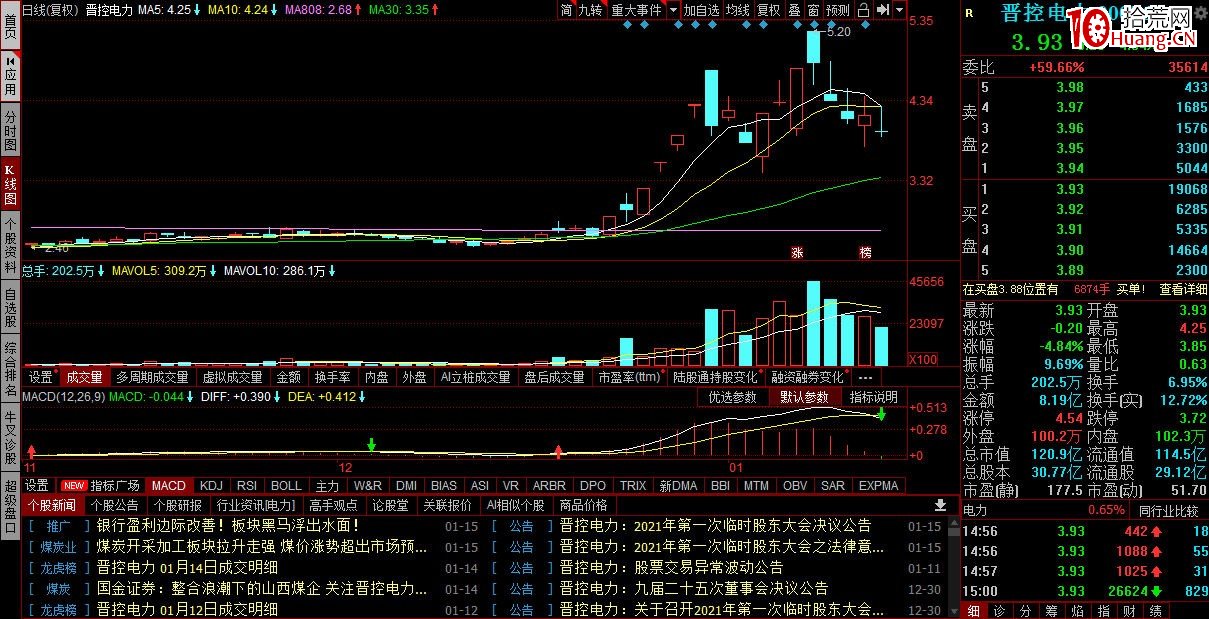Switch to the 个股公告 news tab
This screenshot has height=619, width=1209.
(115, 505)
